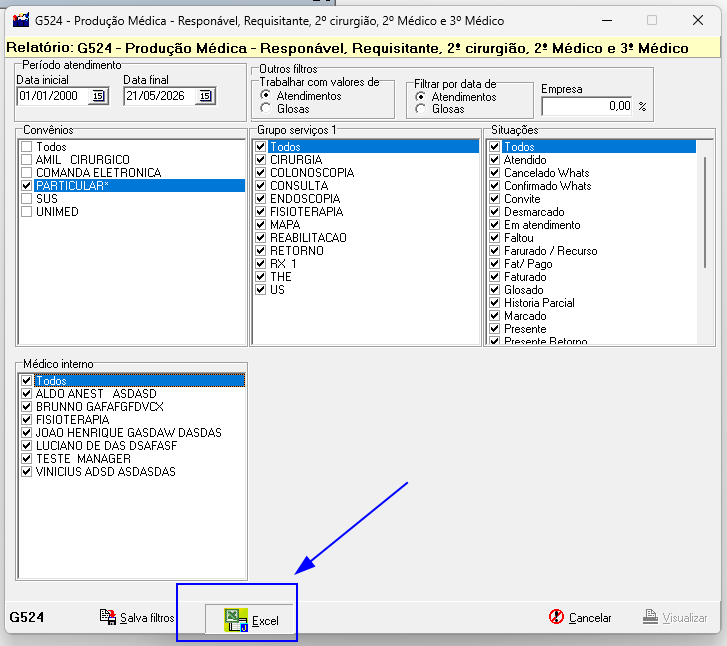Select Atendimentos under Filtrar por data de
The width and height of the screenshot is (727, 646).
click(421, 96)
